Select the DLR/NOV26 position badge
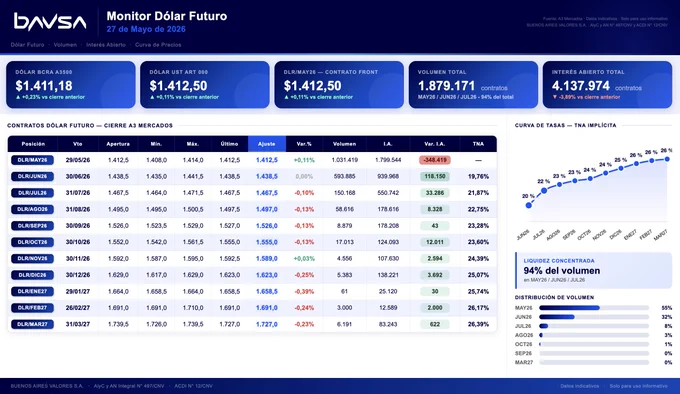680x394 pixels. pyautogui.click(x=33, y=258)
